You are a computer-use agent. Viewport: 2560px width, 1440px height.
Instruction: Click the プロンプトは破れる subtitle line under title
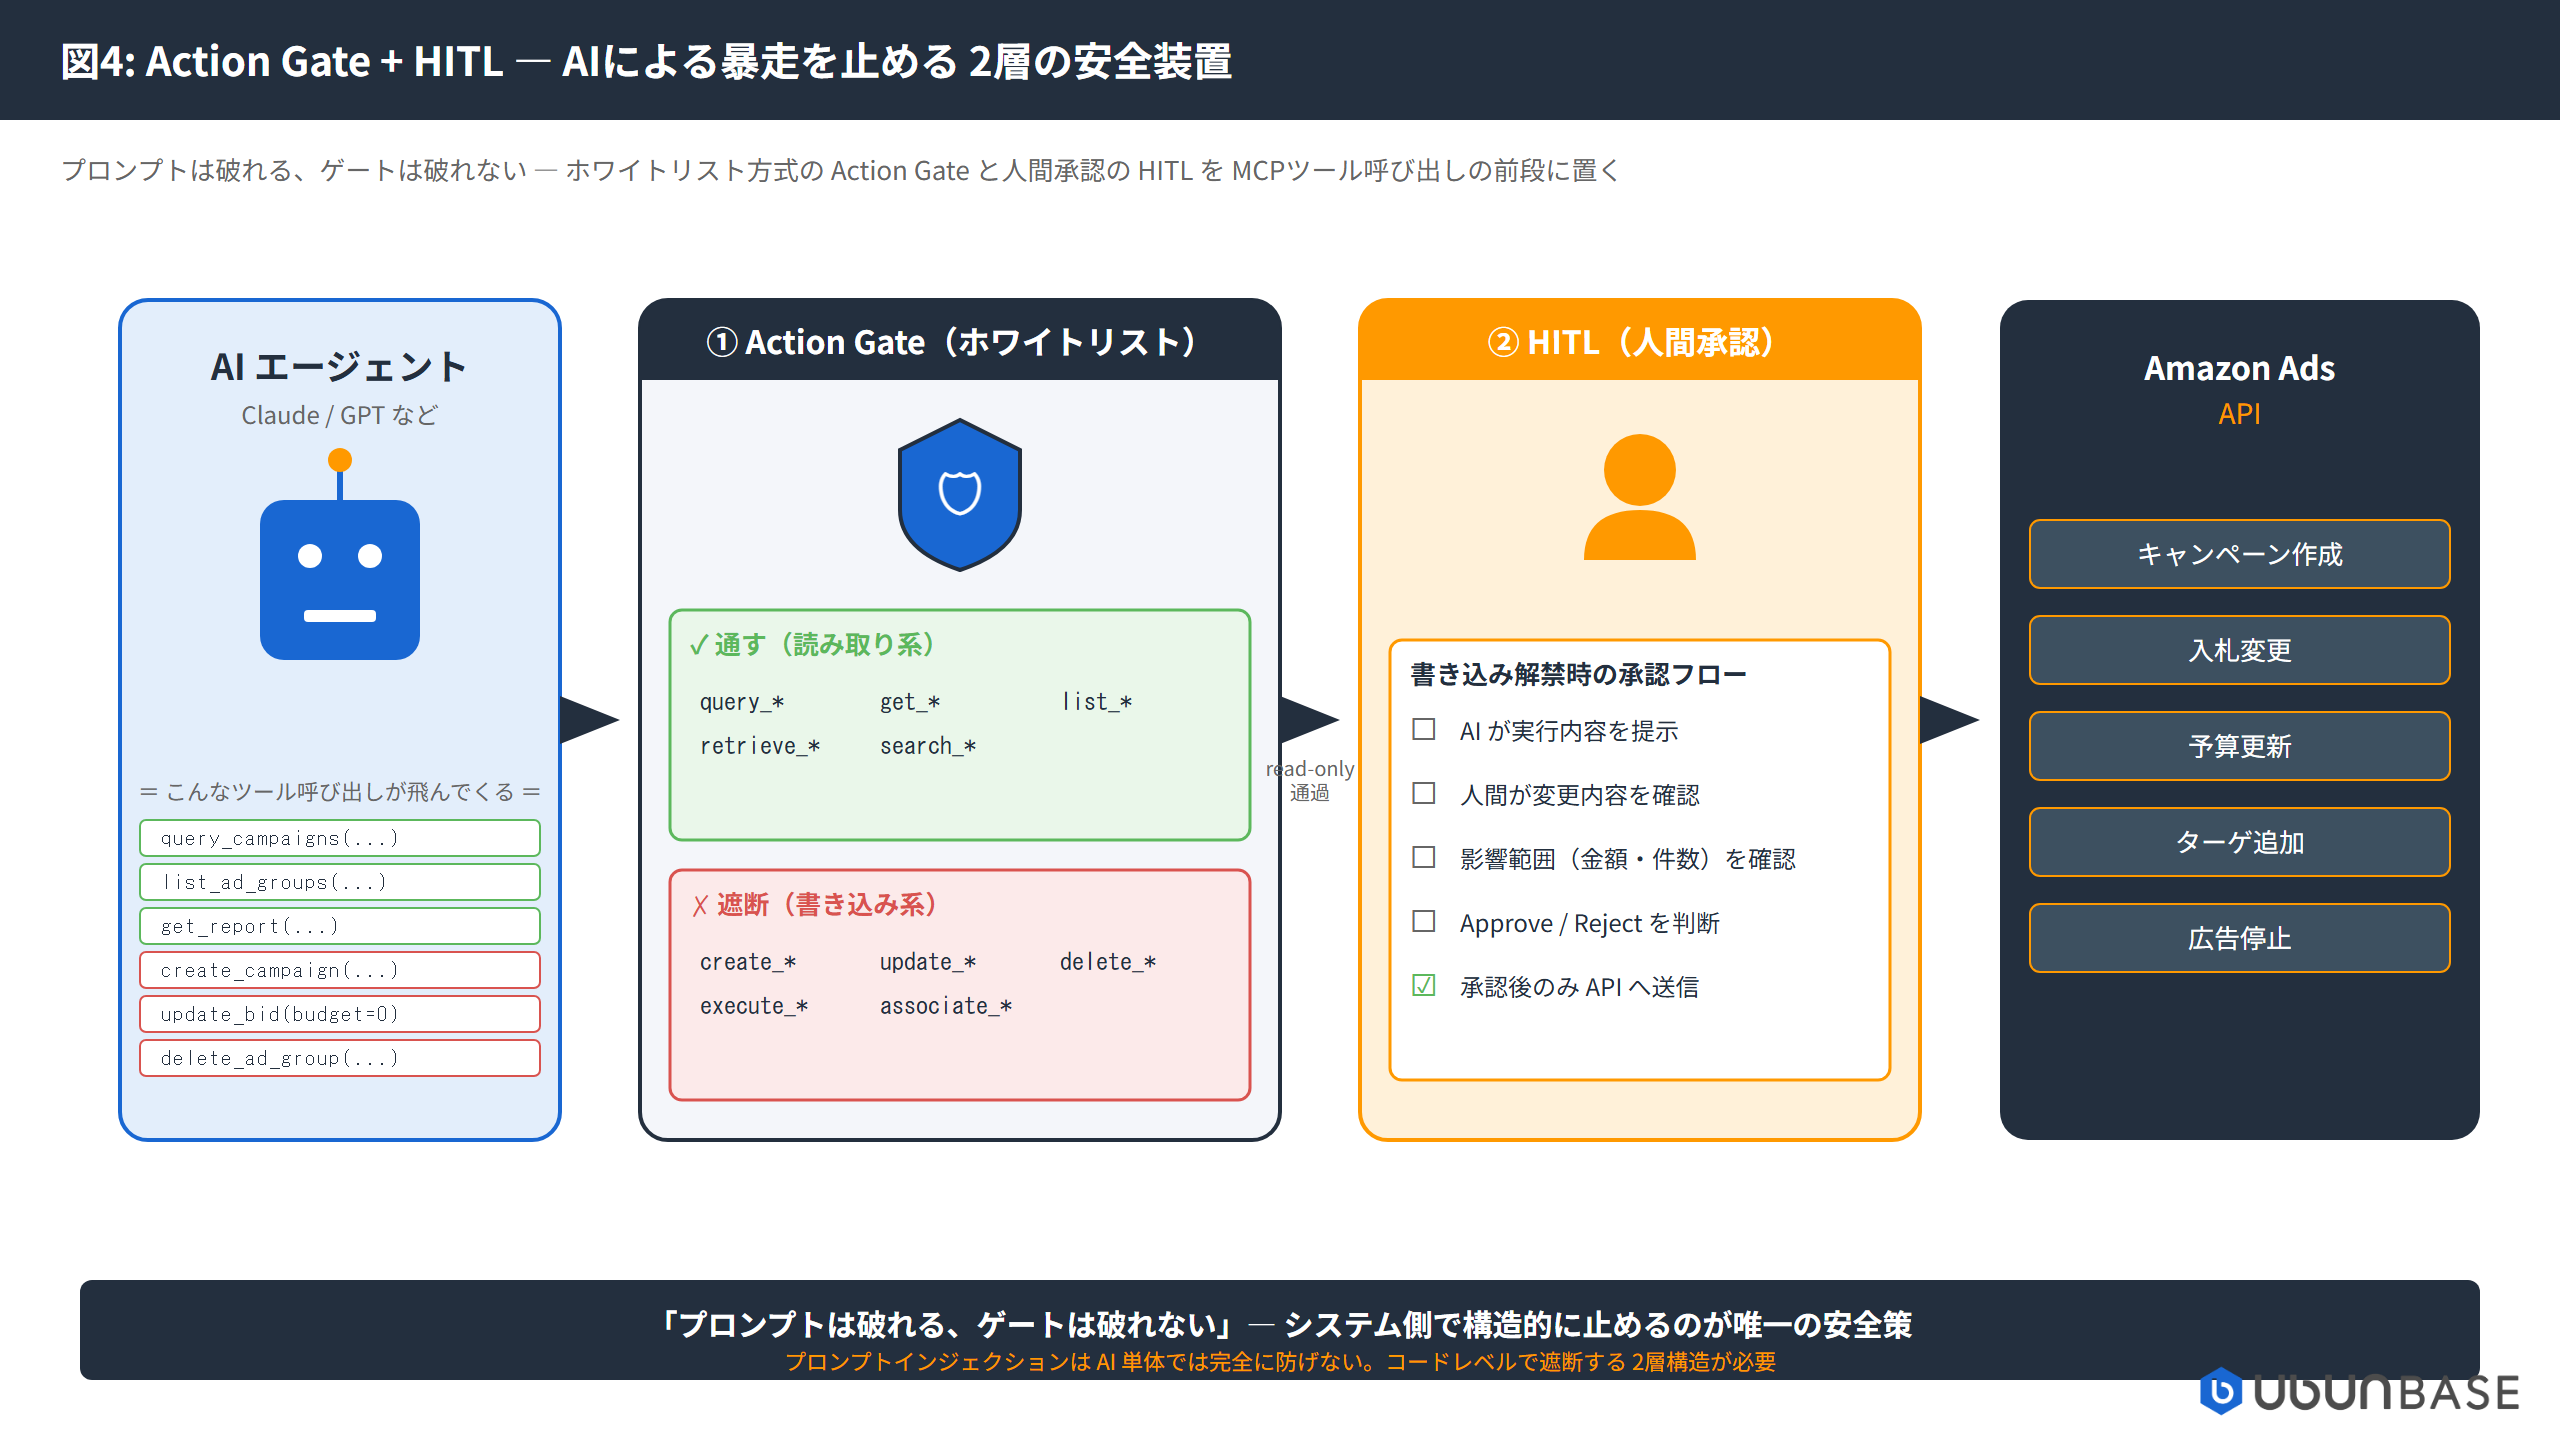[x=840, y=171]
